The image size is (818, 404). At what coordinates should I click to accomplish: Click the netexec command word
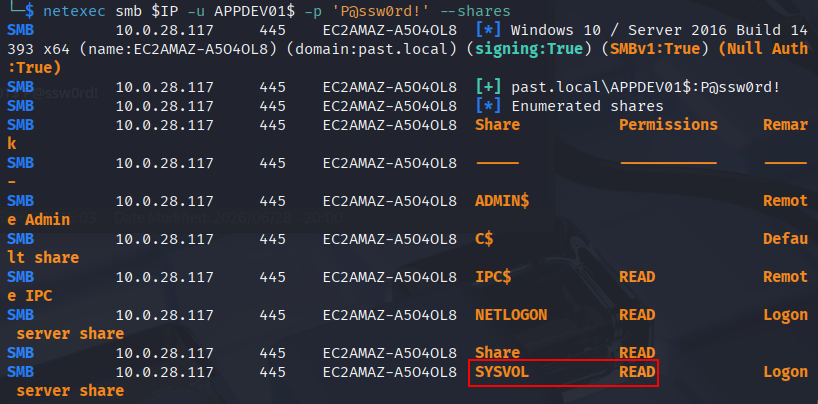pos(74,11)
